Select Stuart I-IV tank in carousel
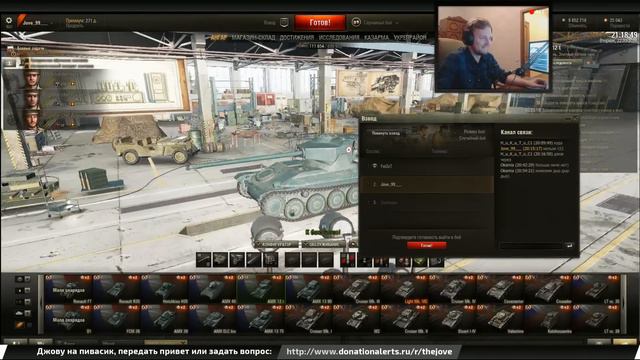The height and width of the screenshot is (360, 640). coord(452,319)
